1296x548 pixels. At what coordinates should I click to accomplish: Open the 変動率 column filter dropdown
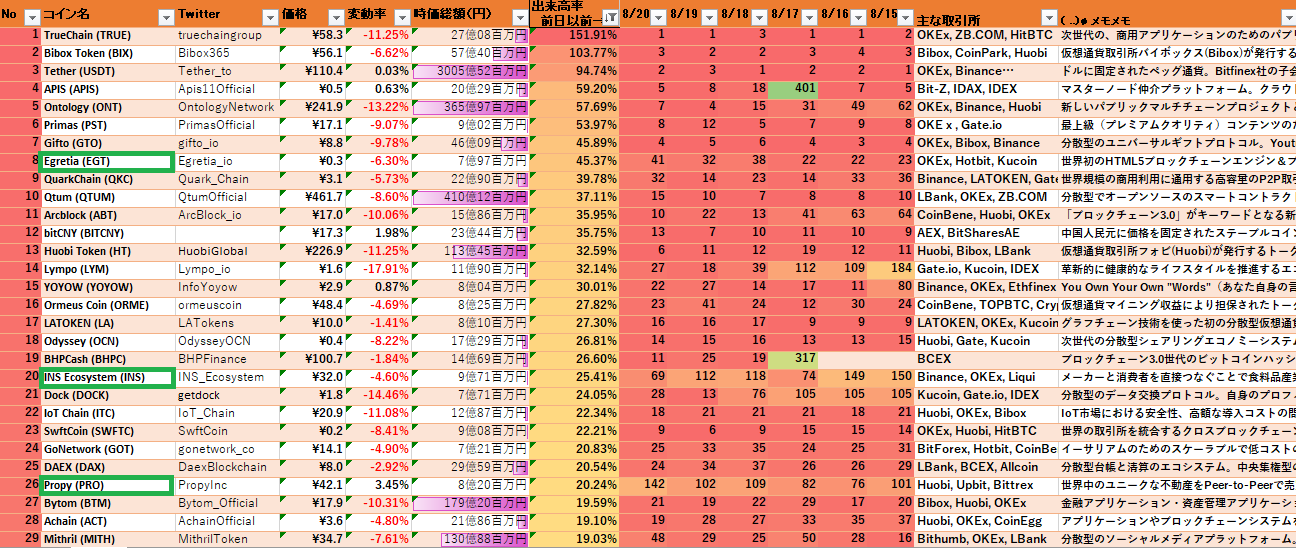(x=400, y=17)
